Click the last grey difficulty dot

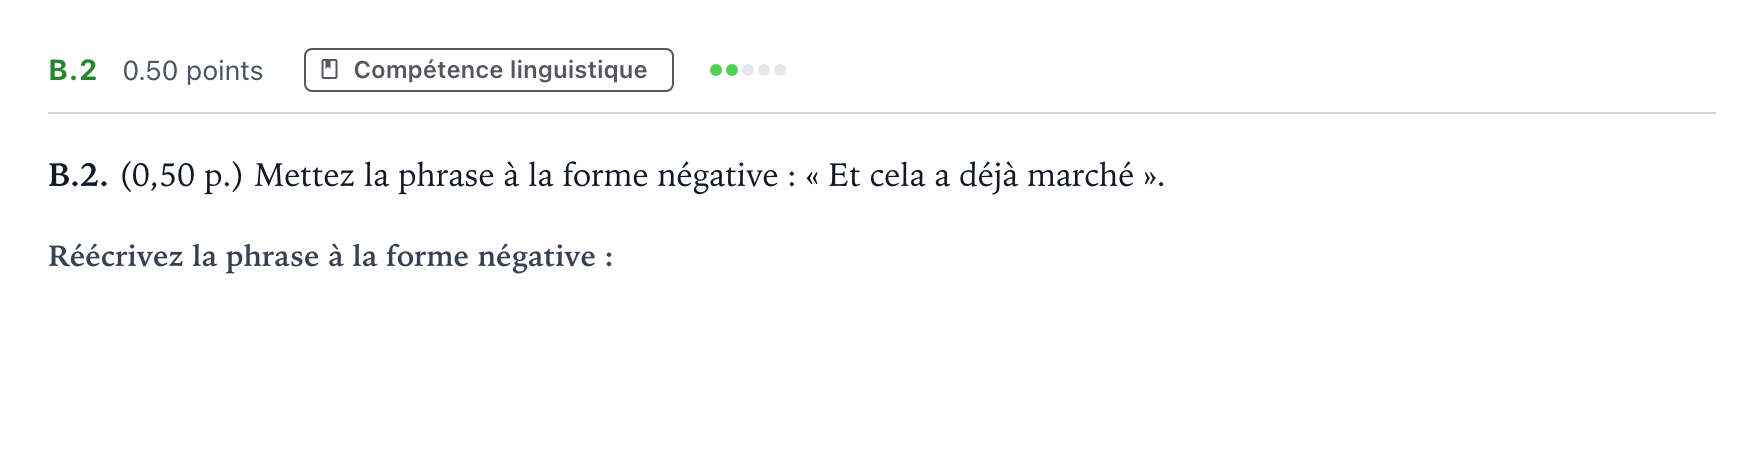780,70
